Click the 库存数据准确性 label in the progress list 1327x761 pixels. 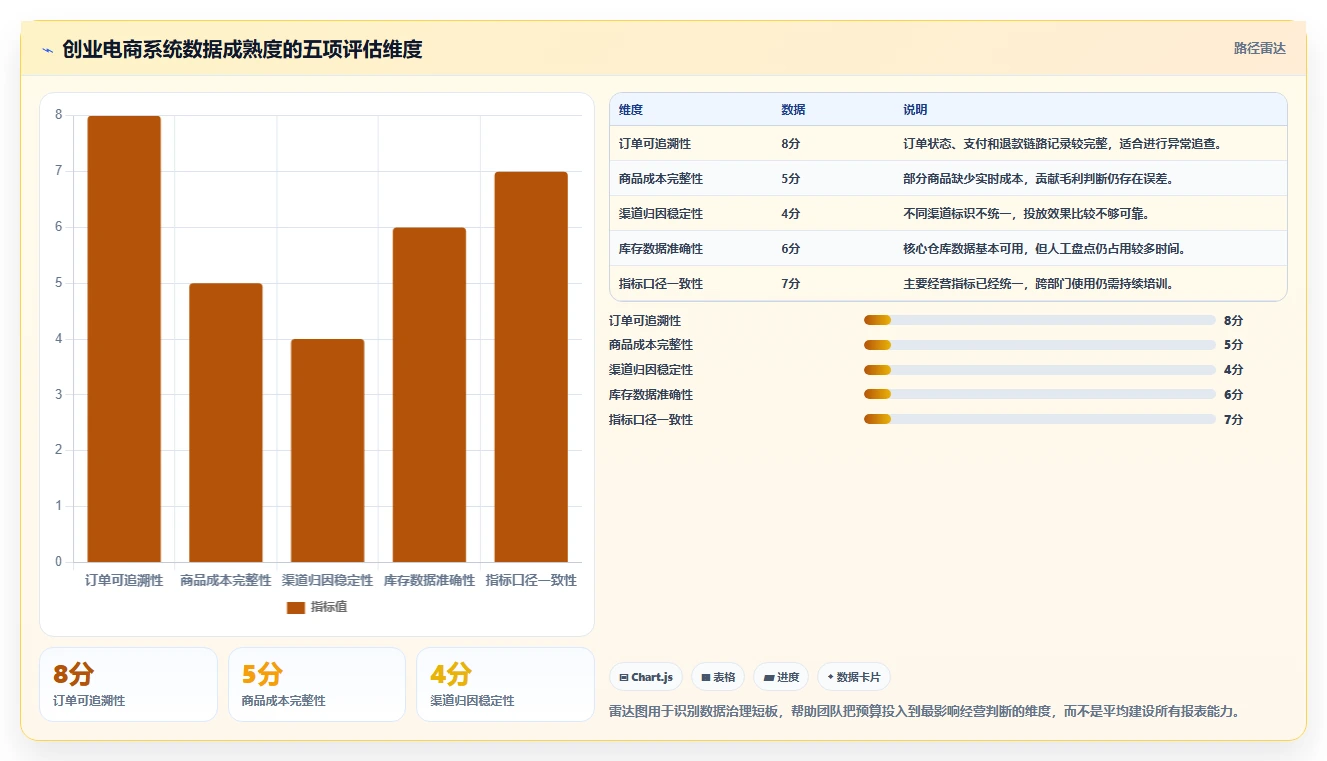pos(651,394)
